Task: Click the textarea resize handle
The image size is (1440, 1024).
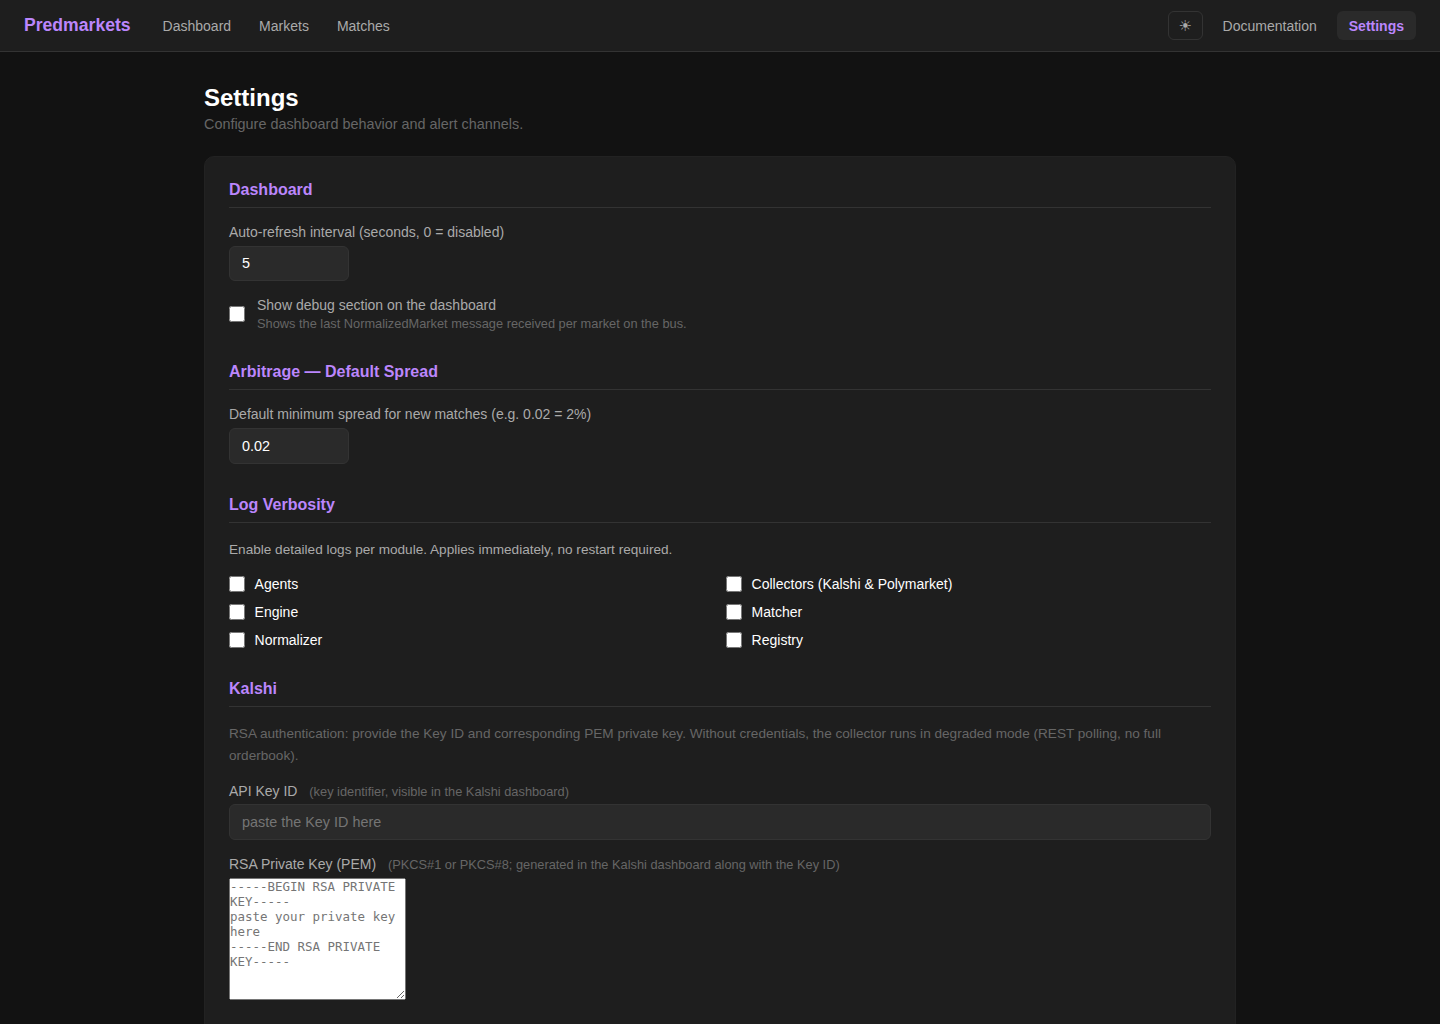Action: (x=401, y=993)
